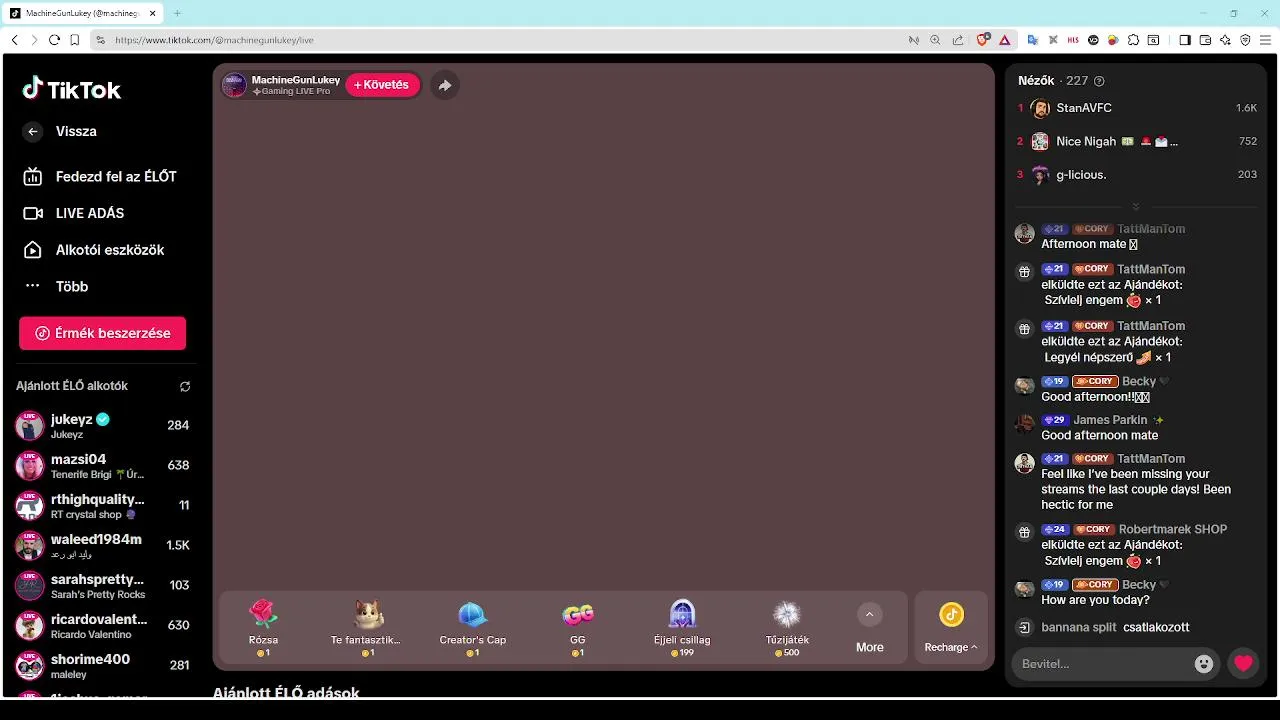This screenshot has width=1280, height=720.
Task: Send a heart like
Action: tap(1243, 663)
